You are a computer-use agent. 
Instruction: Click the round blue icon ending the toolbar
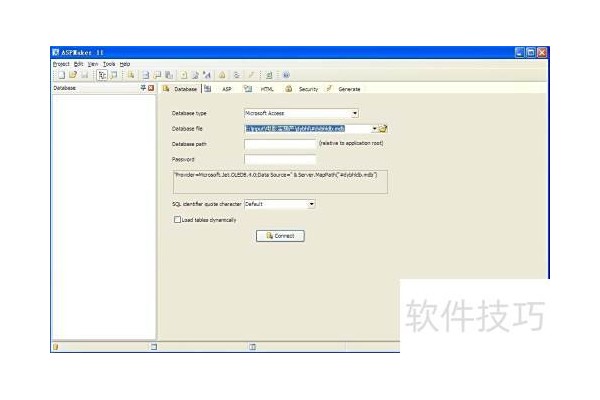tap(286, 75)
